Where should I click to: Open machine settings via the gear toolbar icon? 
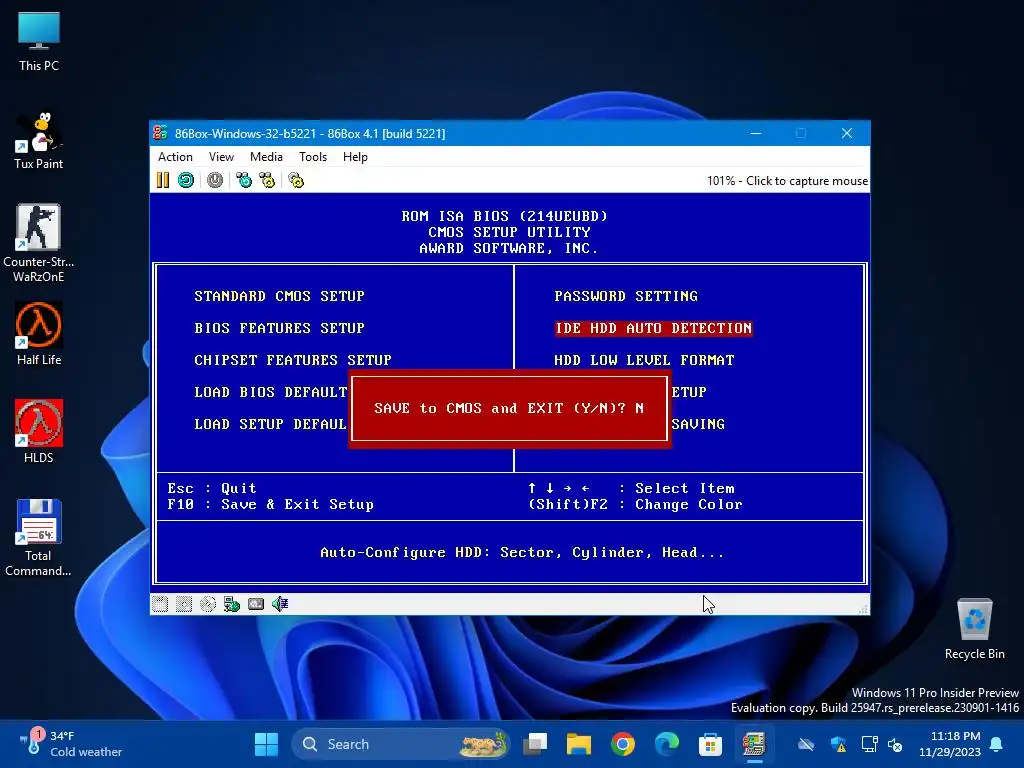296,180
